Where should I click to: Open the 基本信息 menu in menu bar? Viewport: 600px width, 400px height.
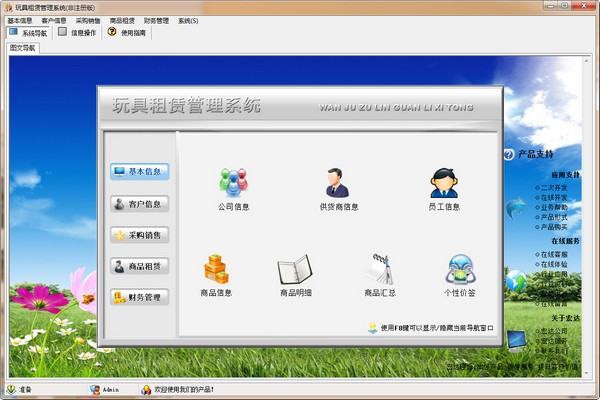tap(20, 20)
